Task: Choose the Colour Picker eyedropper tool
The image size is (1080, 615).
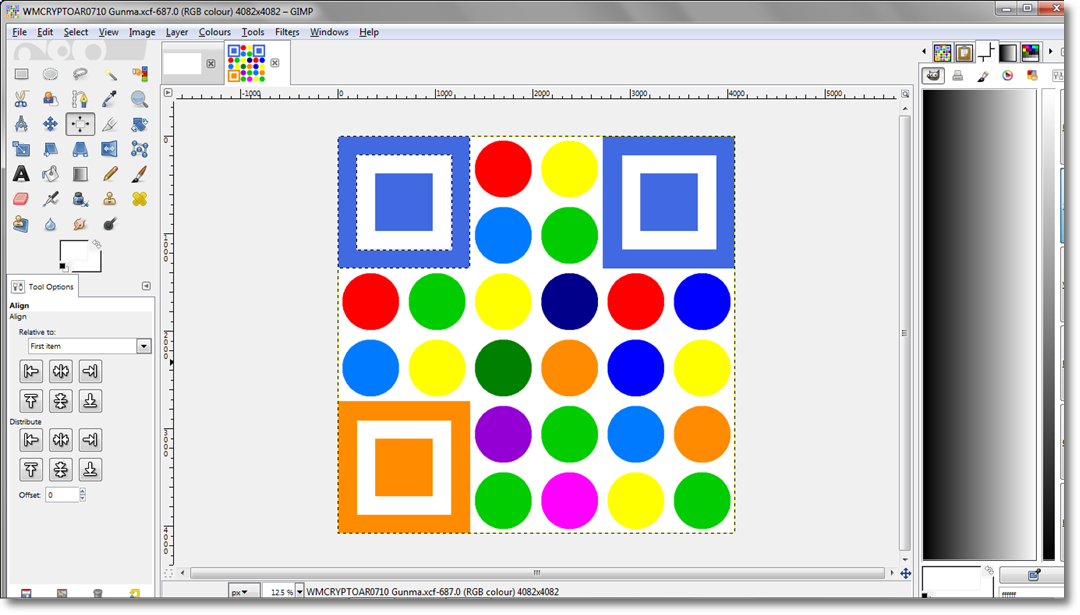Action: pyautogui.click(x=110, y=99)
